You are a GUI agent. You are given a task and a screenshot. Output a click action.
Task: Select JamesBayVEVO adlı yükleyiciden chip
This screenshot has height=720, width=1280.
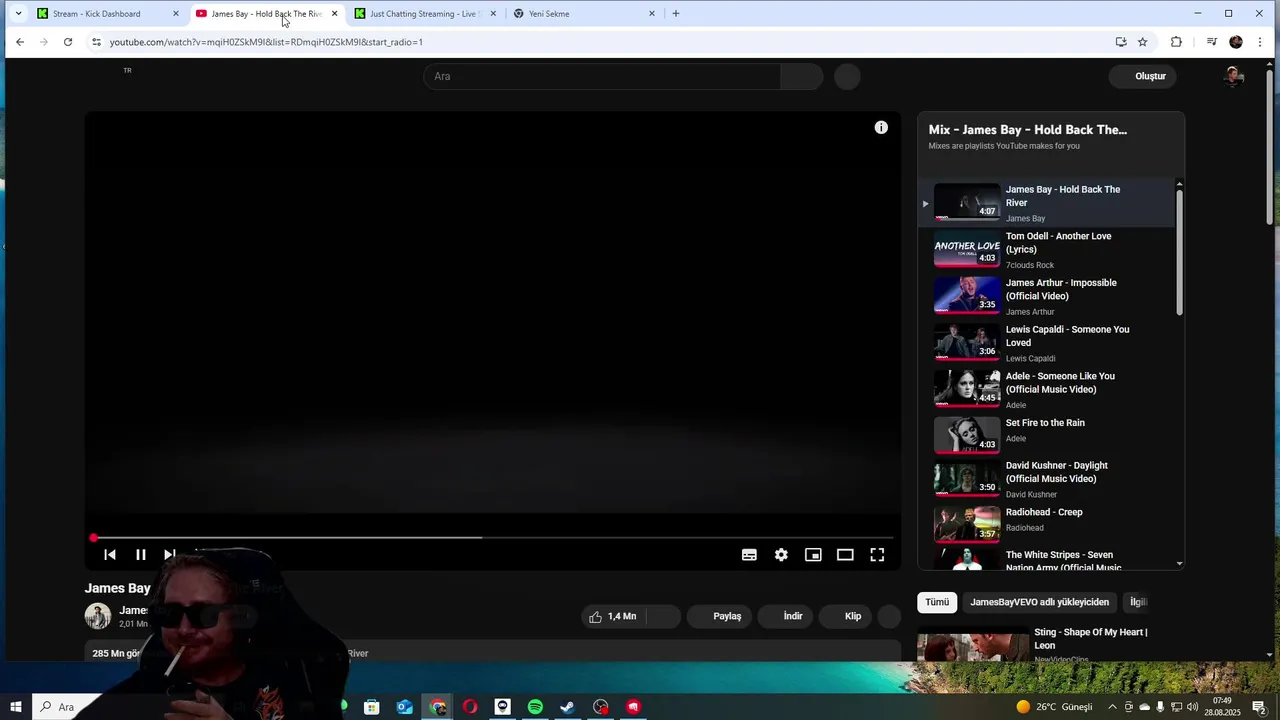(1039, 602)
